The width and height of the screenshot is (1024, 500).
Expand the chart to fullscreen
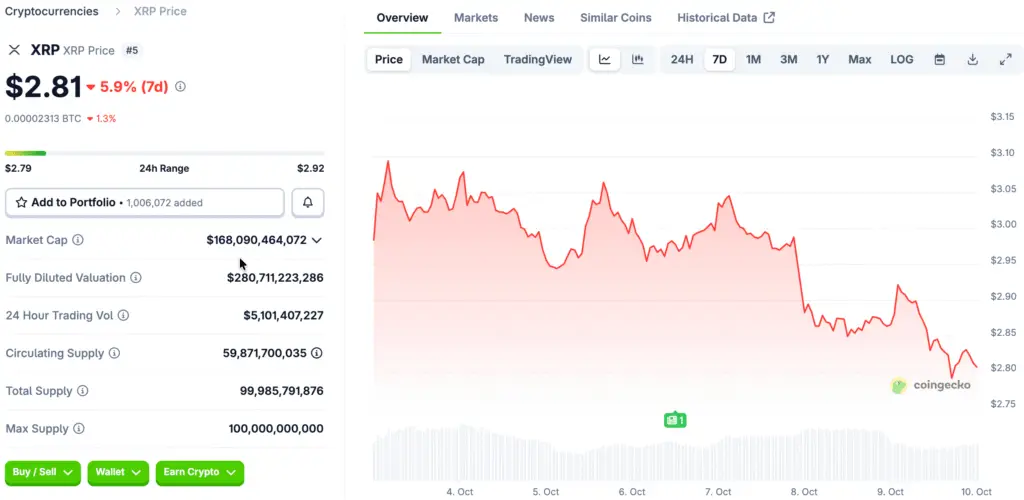click(1006, 60)
